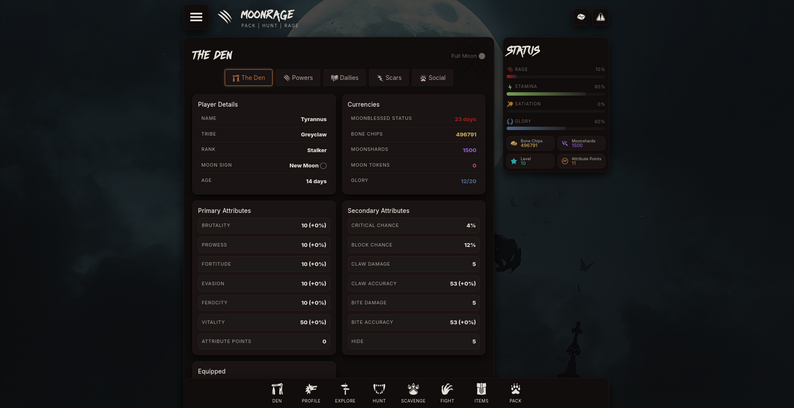Switch to the Powers tab
This screenshot has width=794, height=408.
point(298,78)
